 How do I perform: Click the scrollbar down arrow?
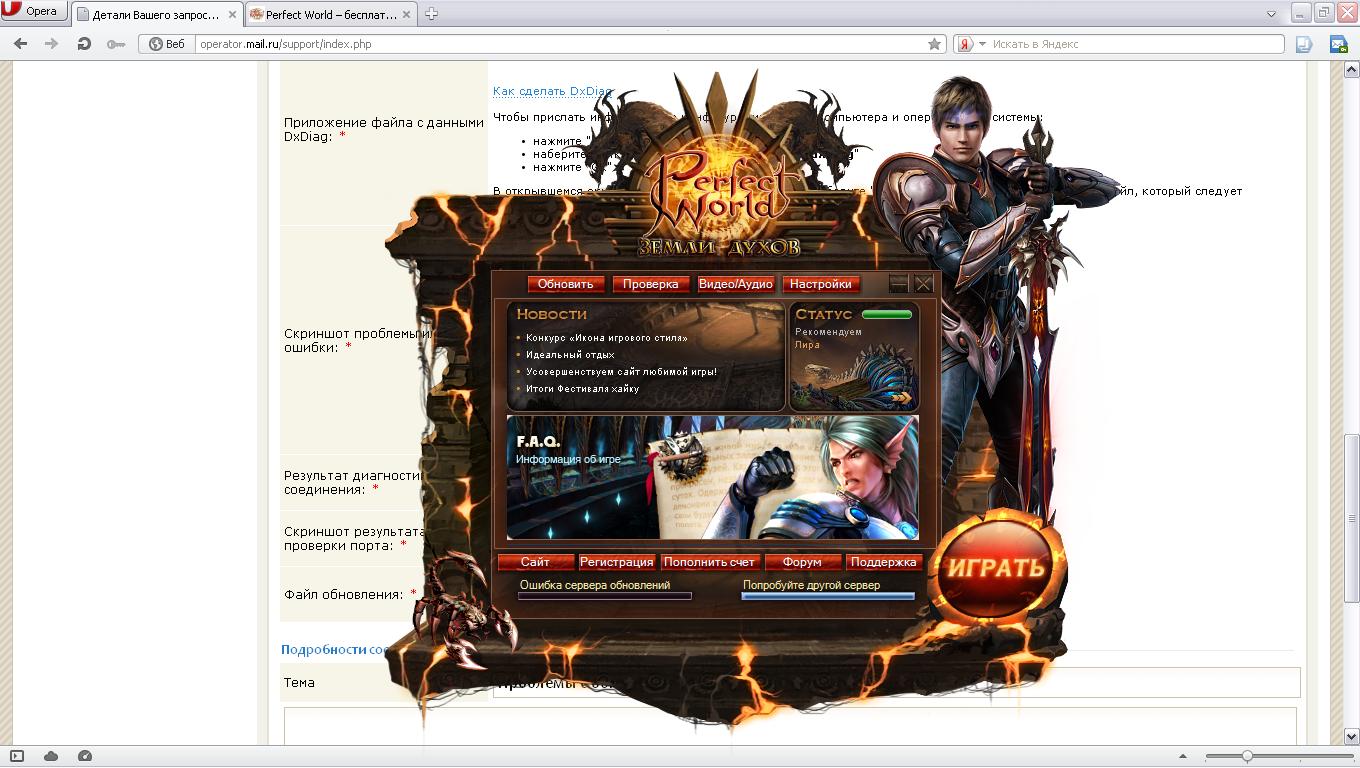point(1352,737)
